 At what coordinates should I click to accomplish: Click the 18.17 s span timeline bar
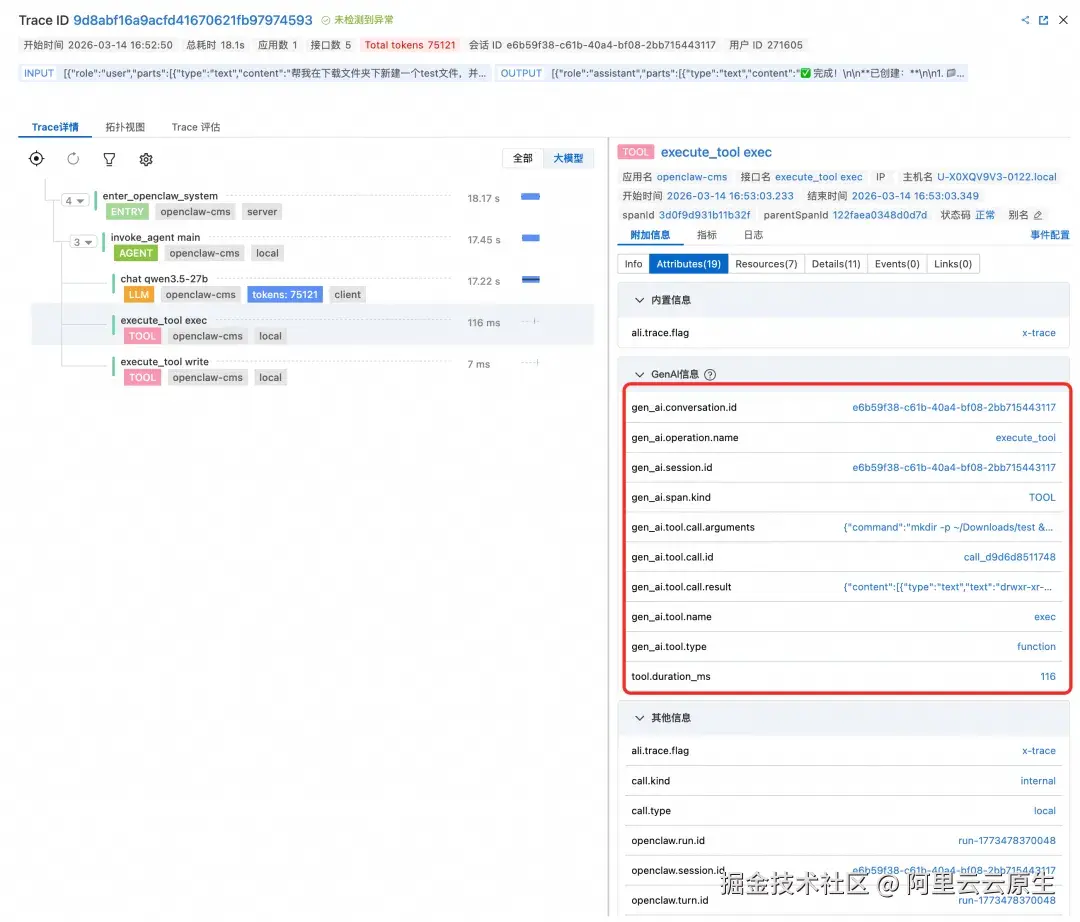[530, 197]
